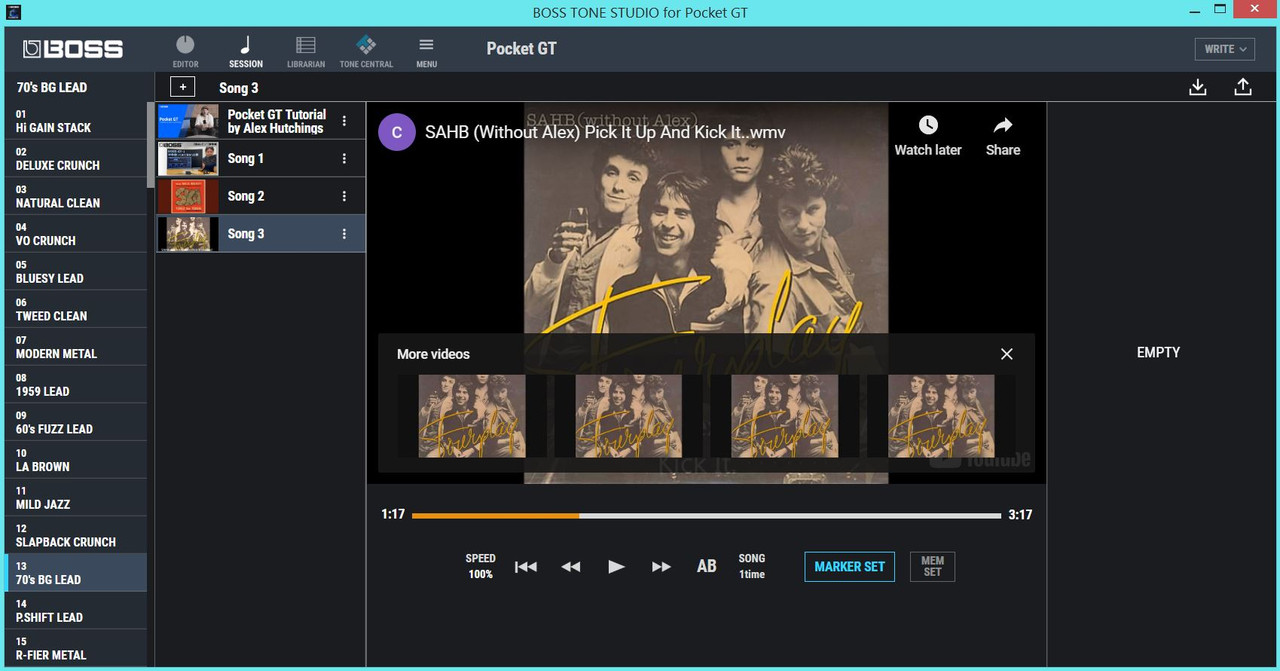This screenshot has height=671, width=1280.
Task: Click the BOSS logo
Action: tap(73, 49)
